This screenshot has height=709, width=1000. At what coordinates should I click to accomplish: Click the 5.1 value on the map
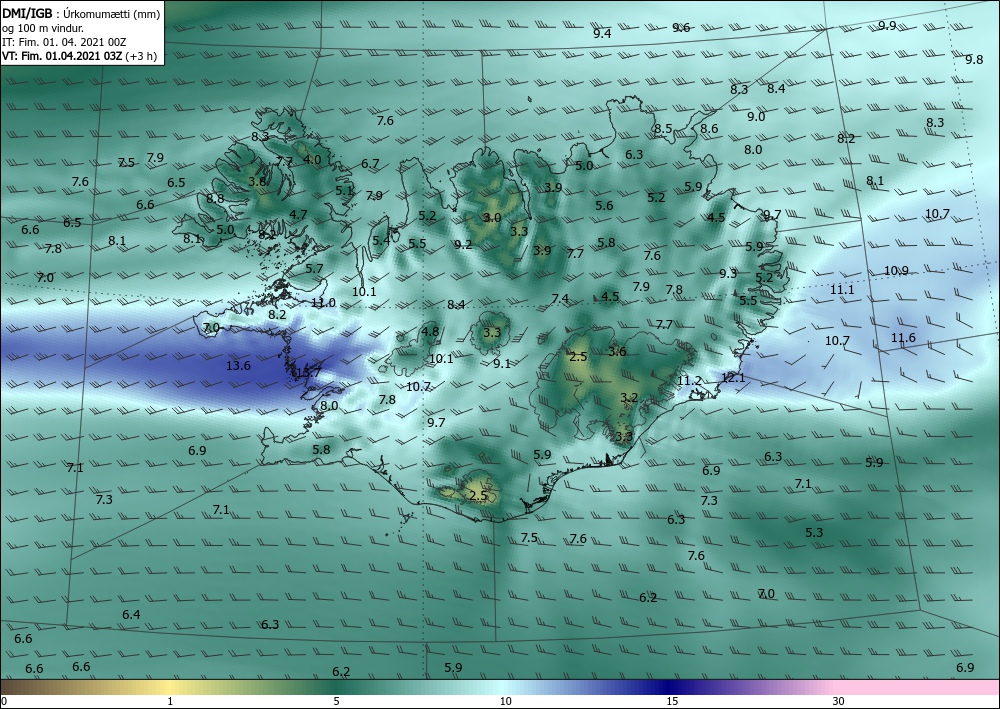[344, 190]
